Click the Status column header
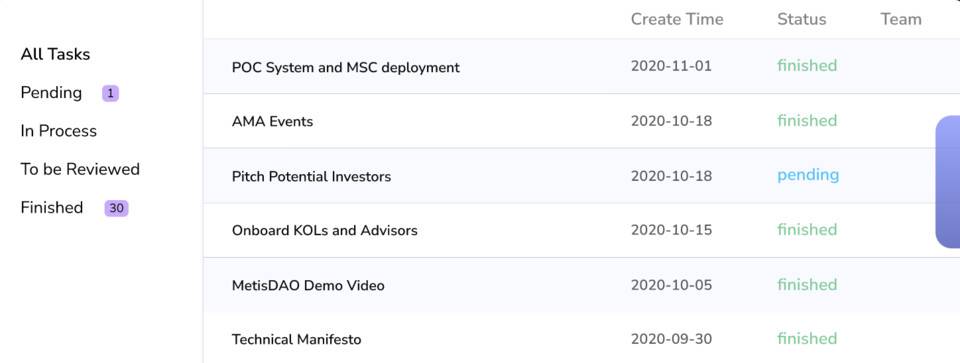960x363 pixels. 801,20
